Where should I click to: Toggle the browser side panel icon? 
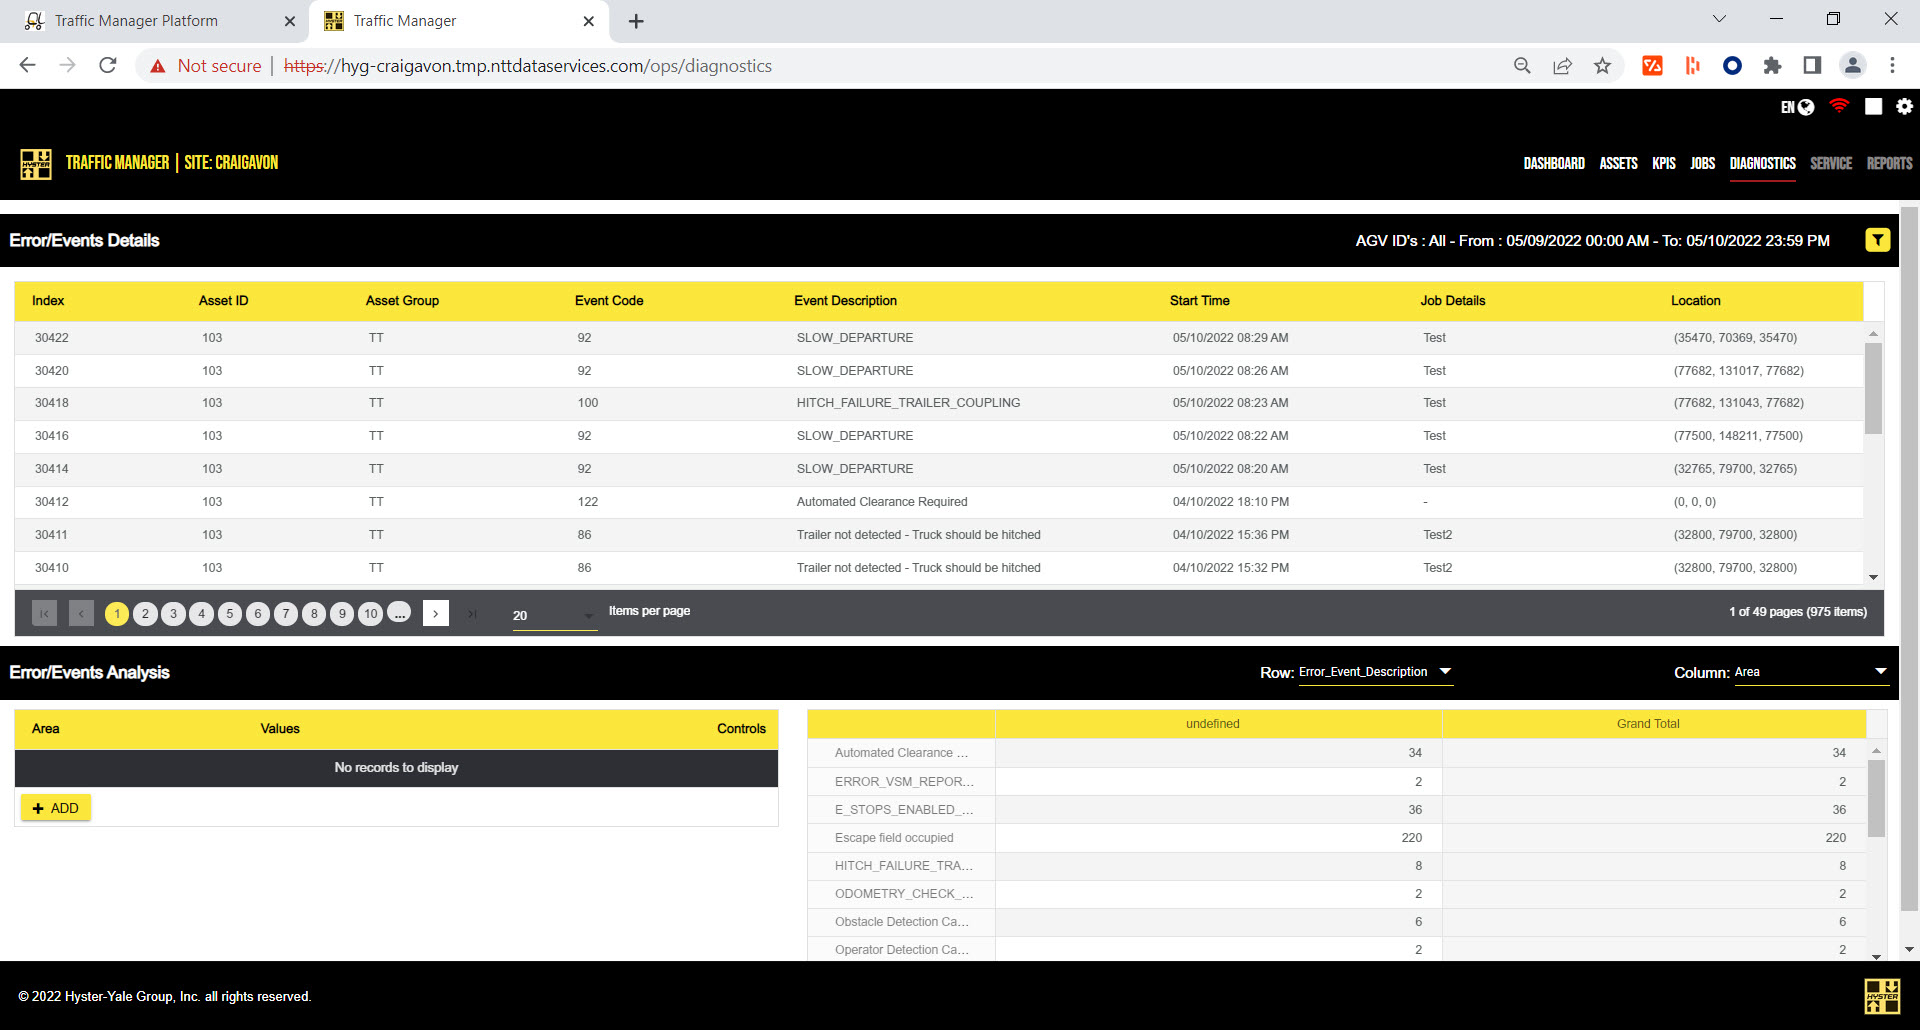click(x=1812, y=66)
